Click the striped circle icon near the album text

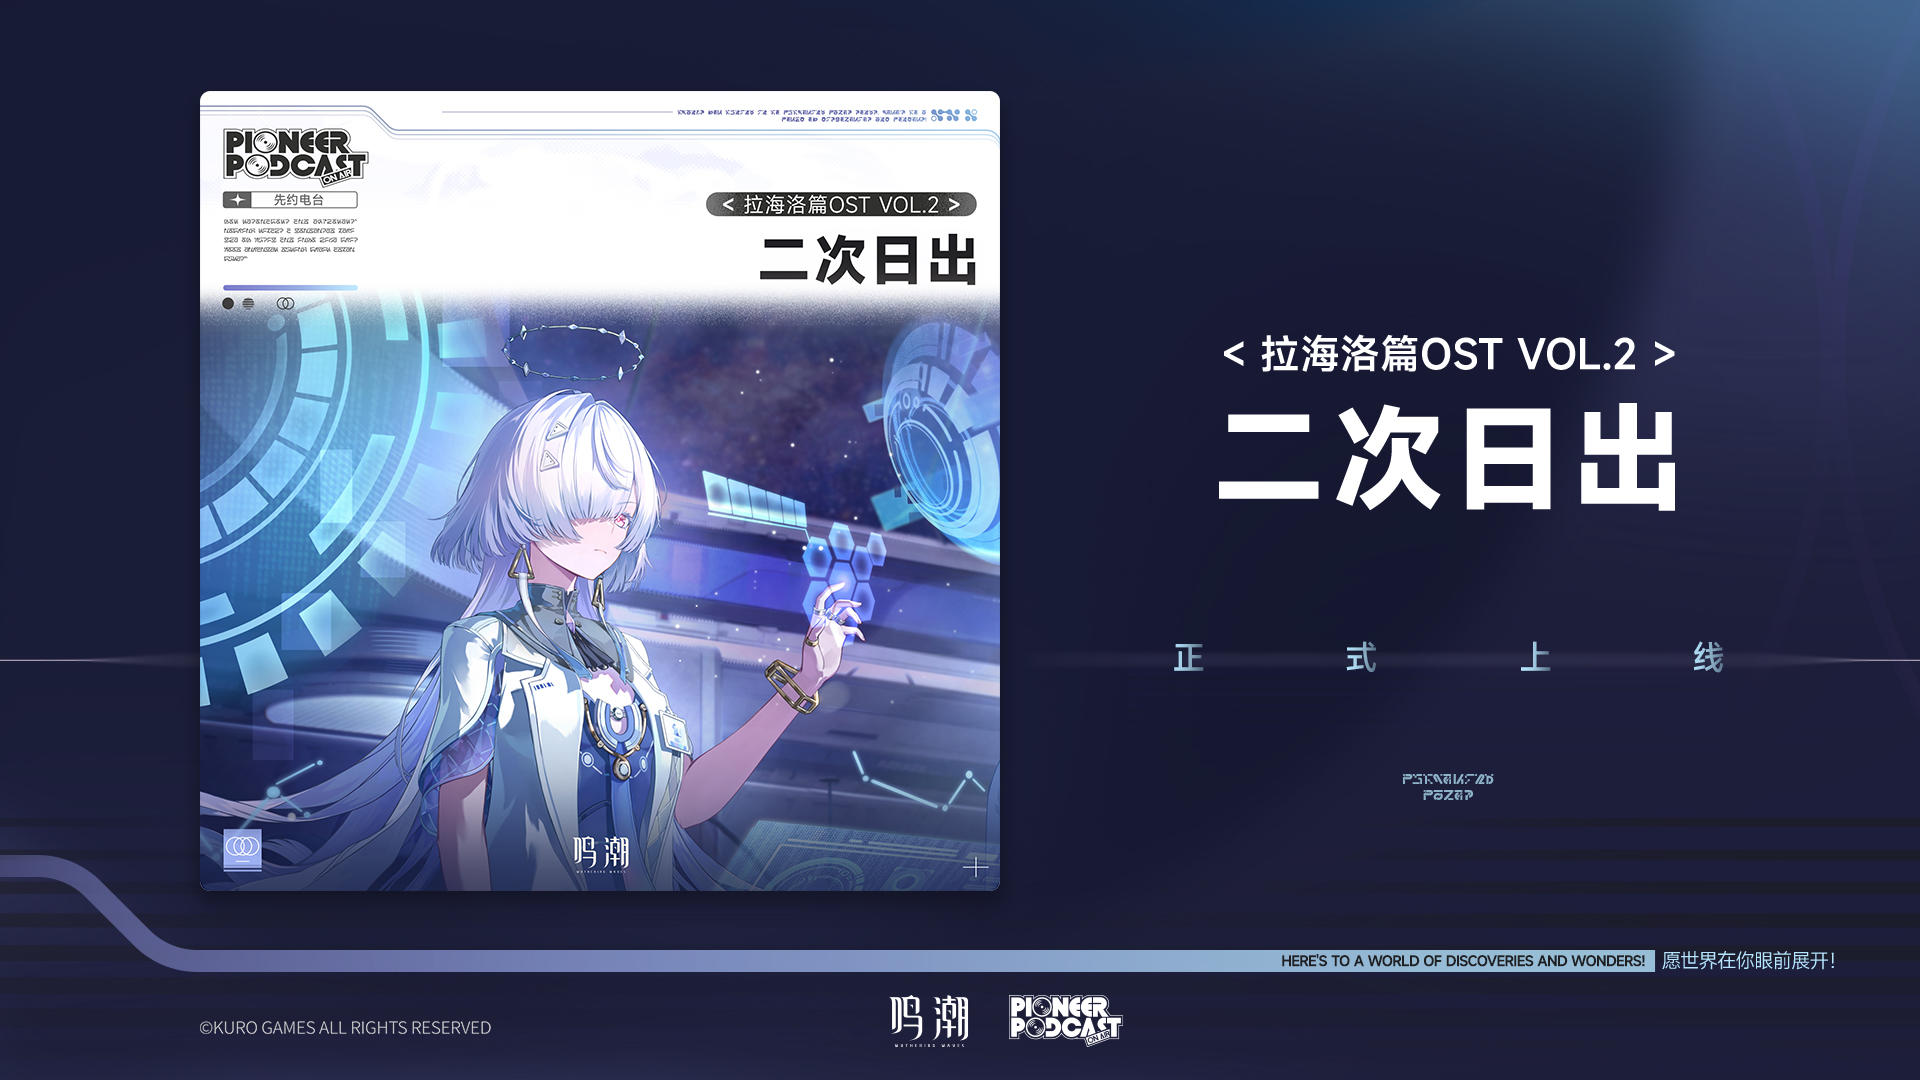[x=248, y=302]
